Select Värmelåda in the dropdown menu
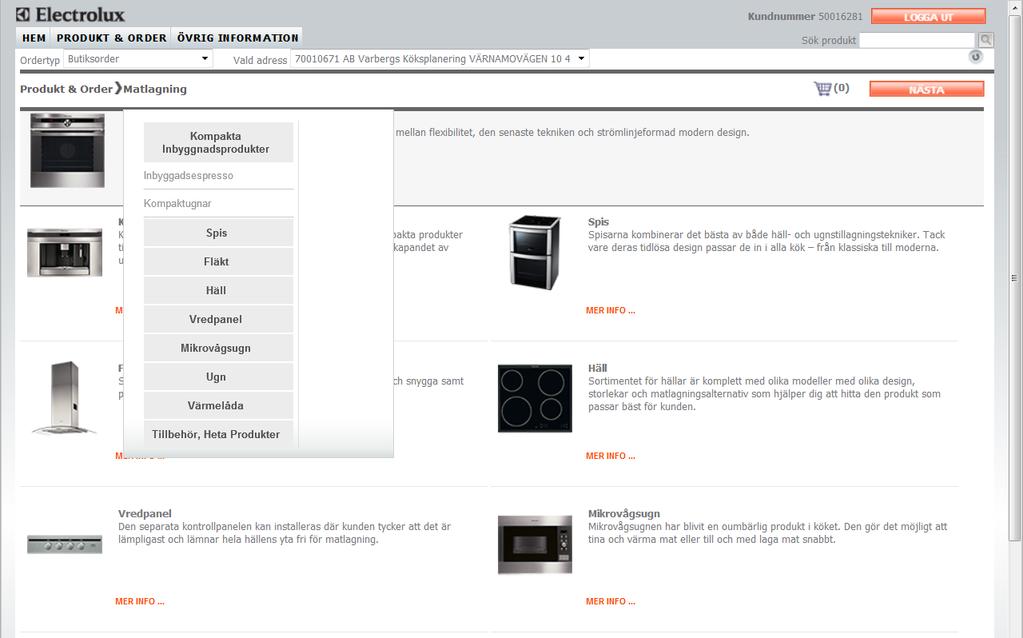The width and height of the screenshot is (1023, 638). 218,405
